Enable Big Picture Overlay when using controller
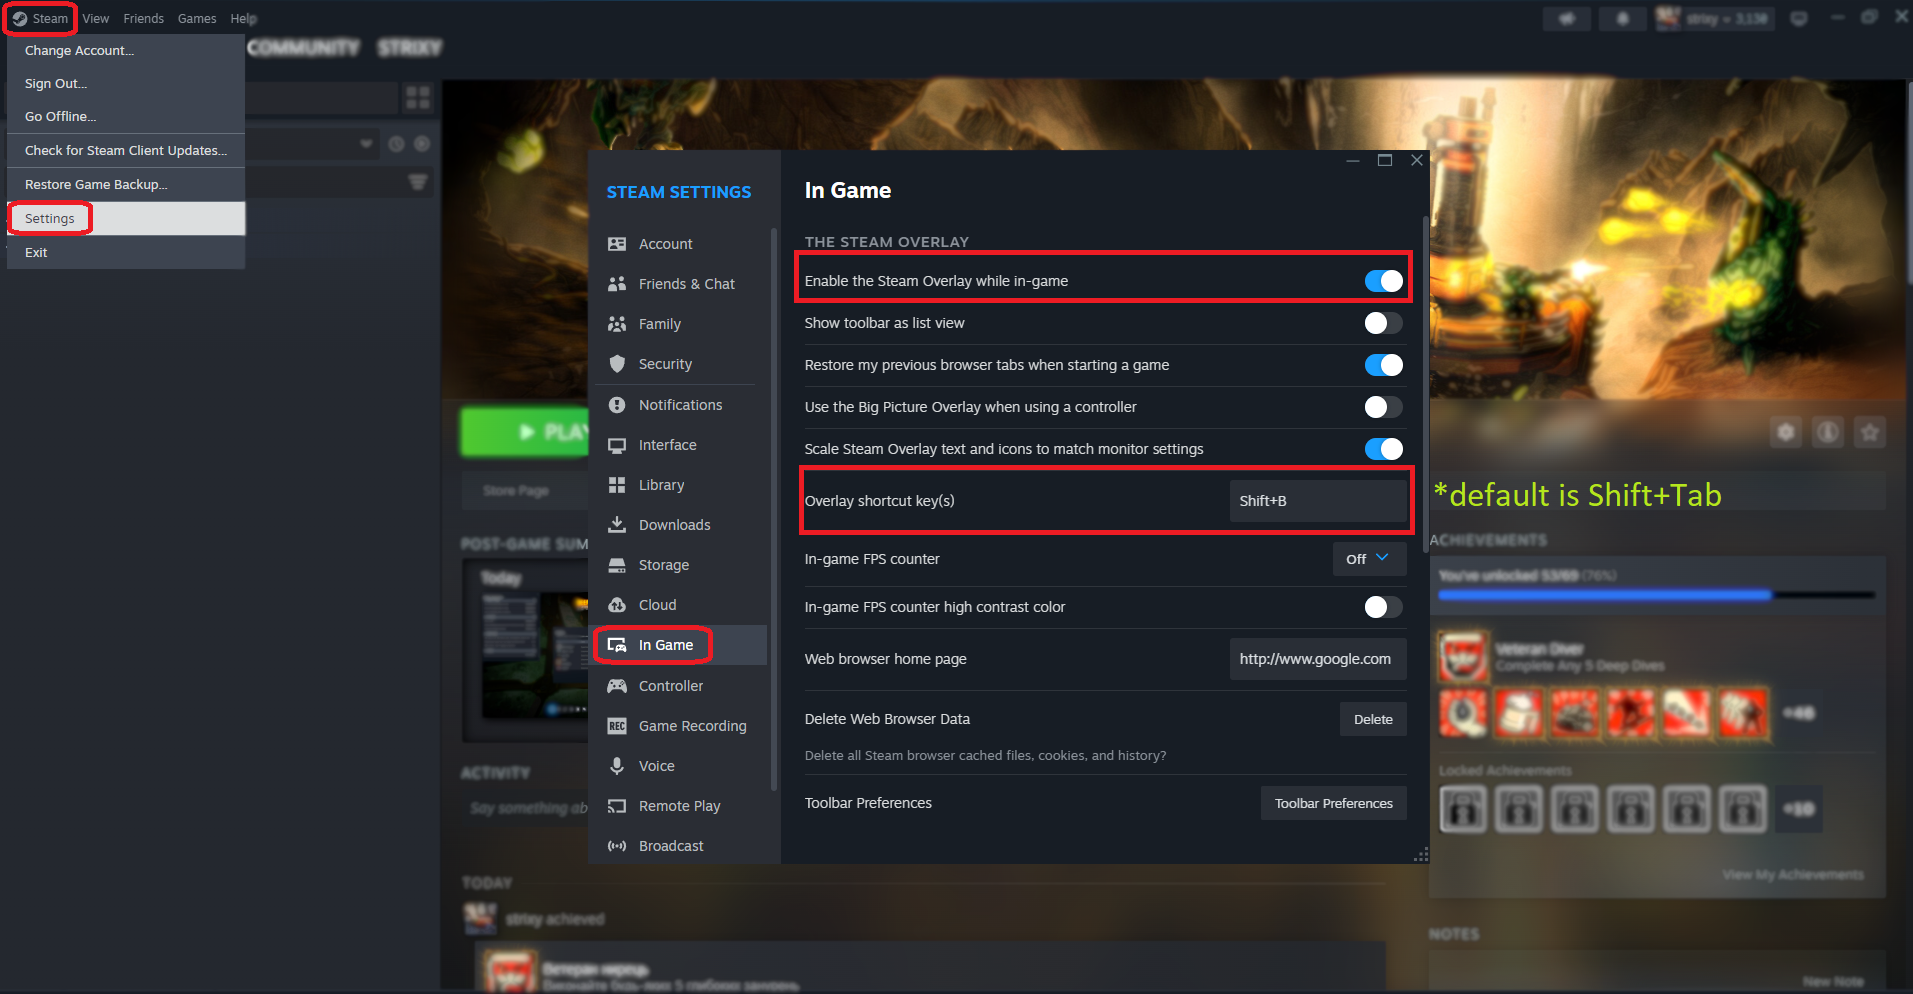This screenshot has width=1913, height=994. [1384, 407]
